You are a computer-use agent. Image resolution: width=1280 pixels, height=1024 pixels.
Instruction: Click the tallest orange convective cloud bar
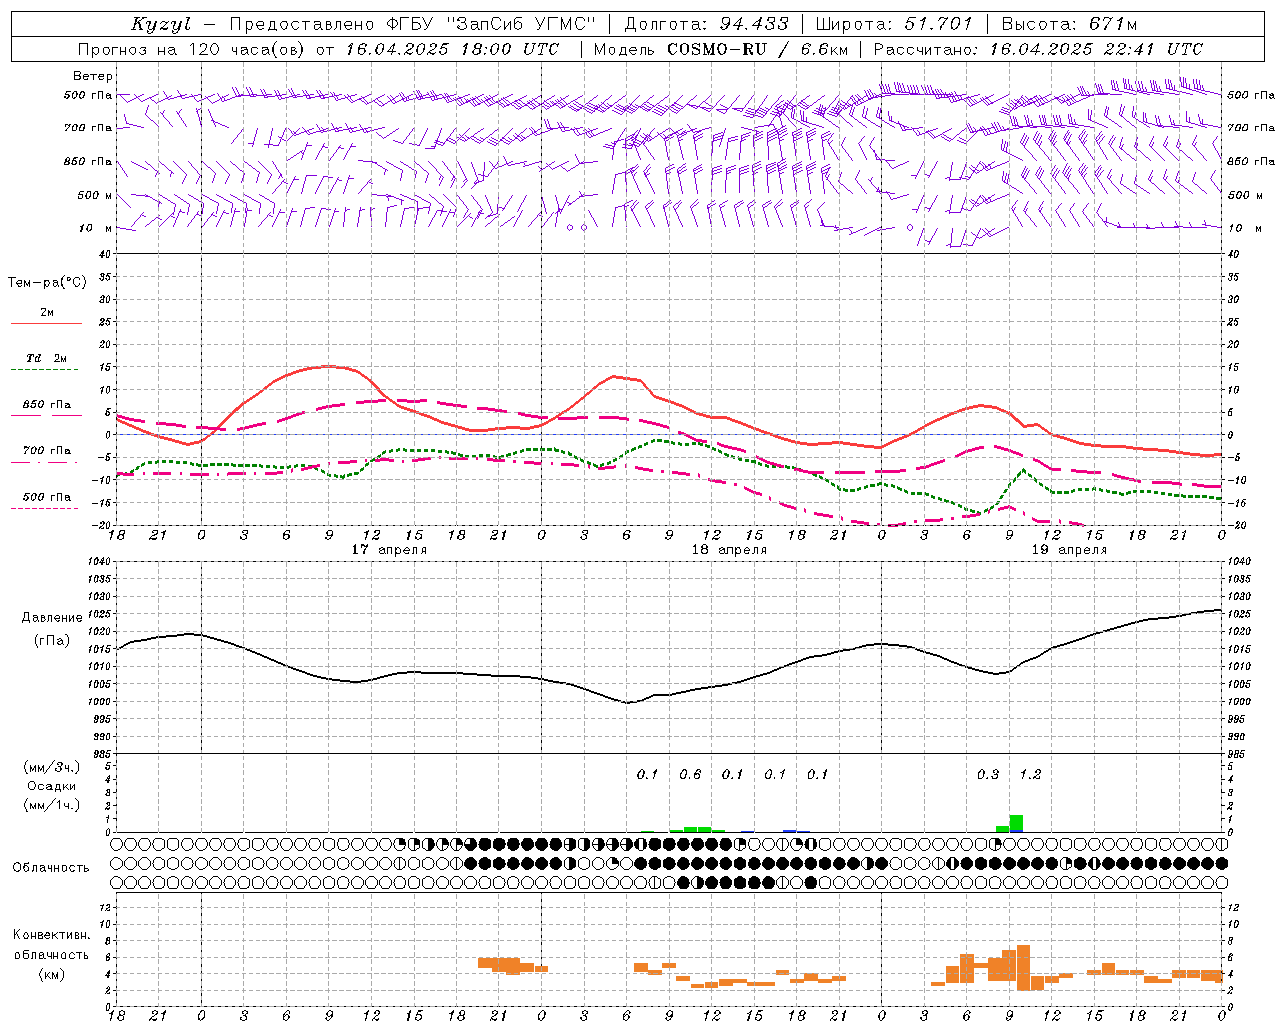click(x=1023, y=967)
